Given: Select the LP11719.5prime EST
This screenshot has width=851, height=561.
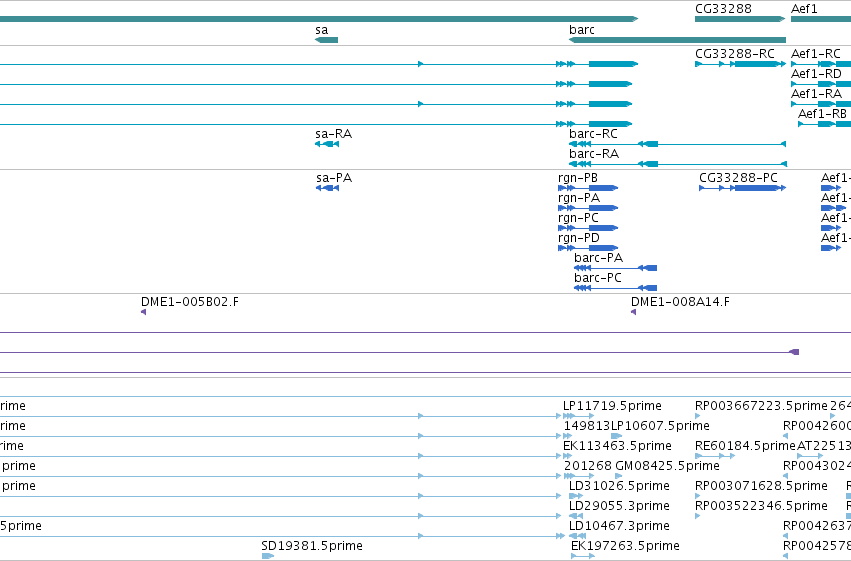Looking at the screenshot, I should [612, 406].
